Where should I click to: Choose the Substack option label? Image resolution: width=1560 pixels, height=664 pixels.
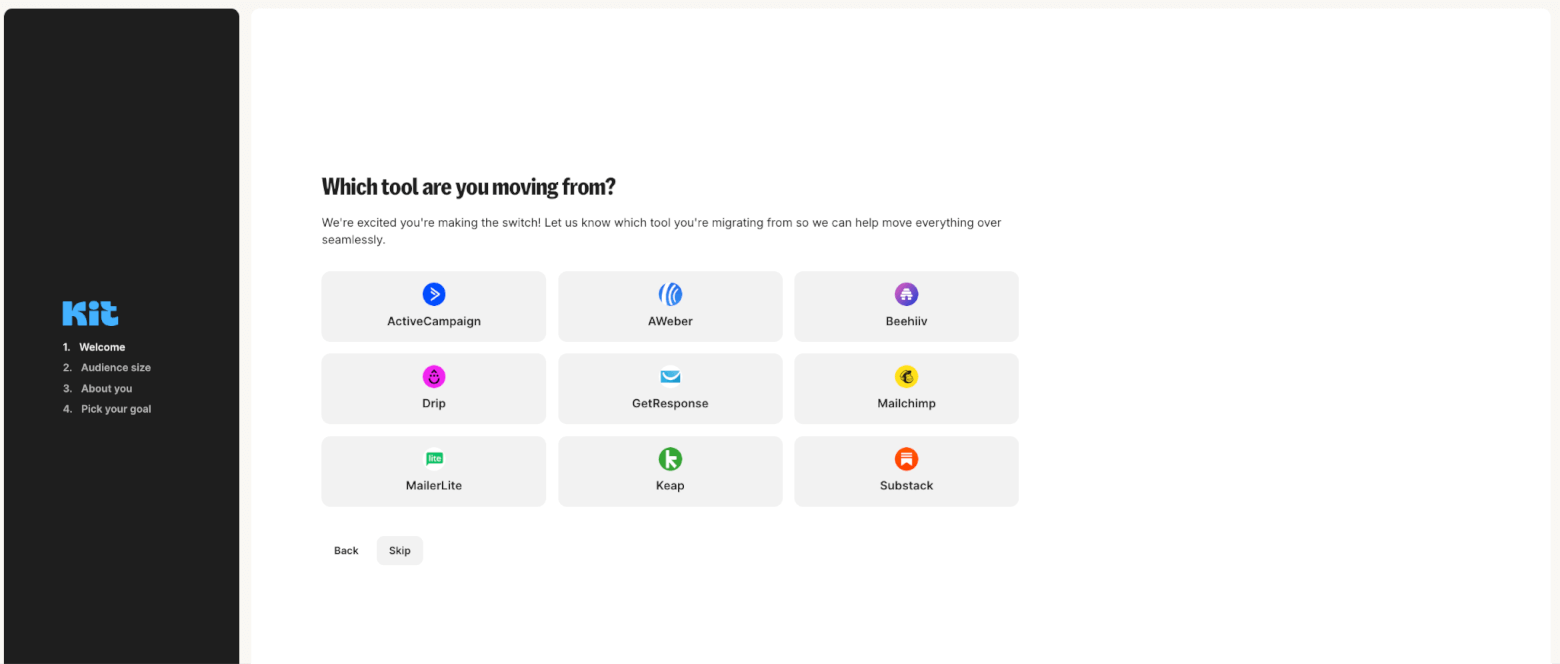click(x=906, y=486)
